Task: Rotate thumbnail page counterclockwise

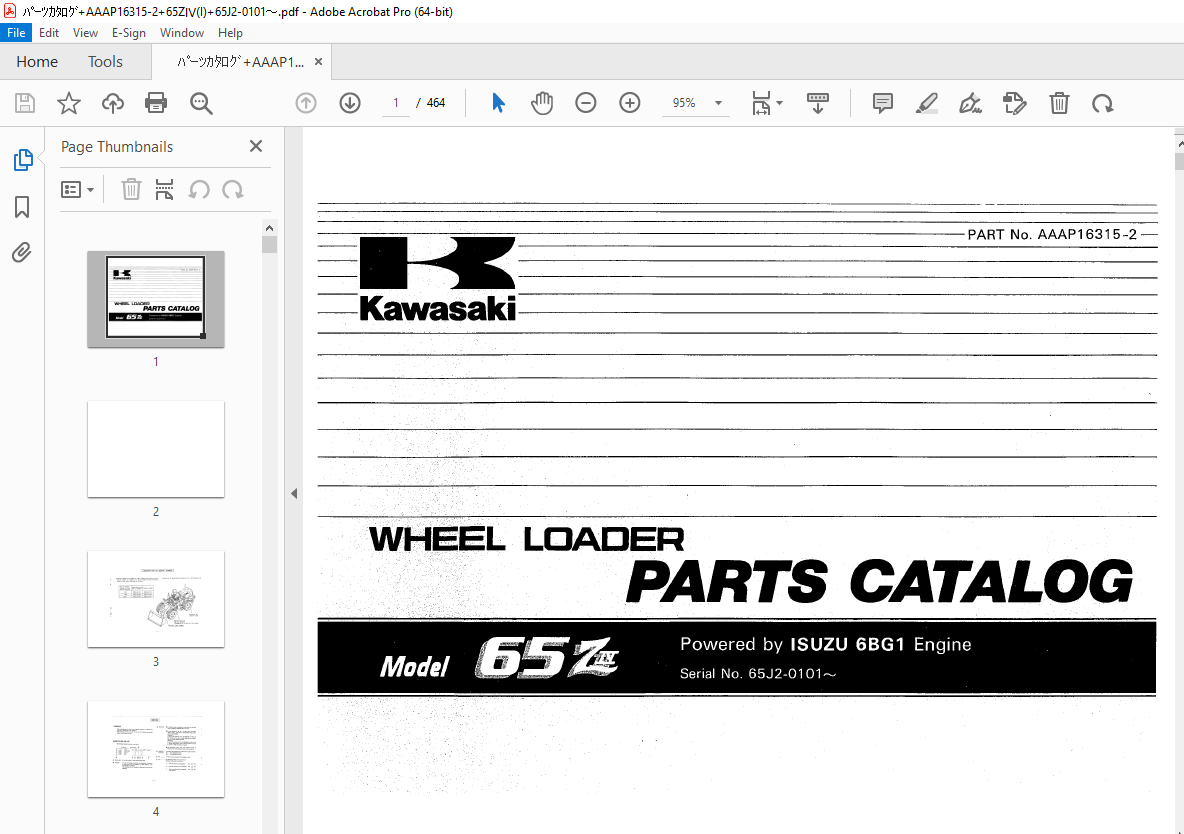Action: 199,190
